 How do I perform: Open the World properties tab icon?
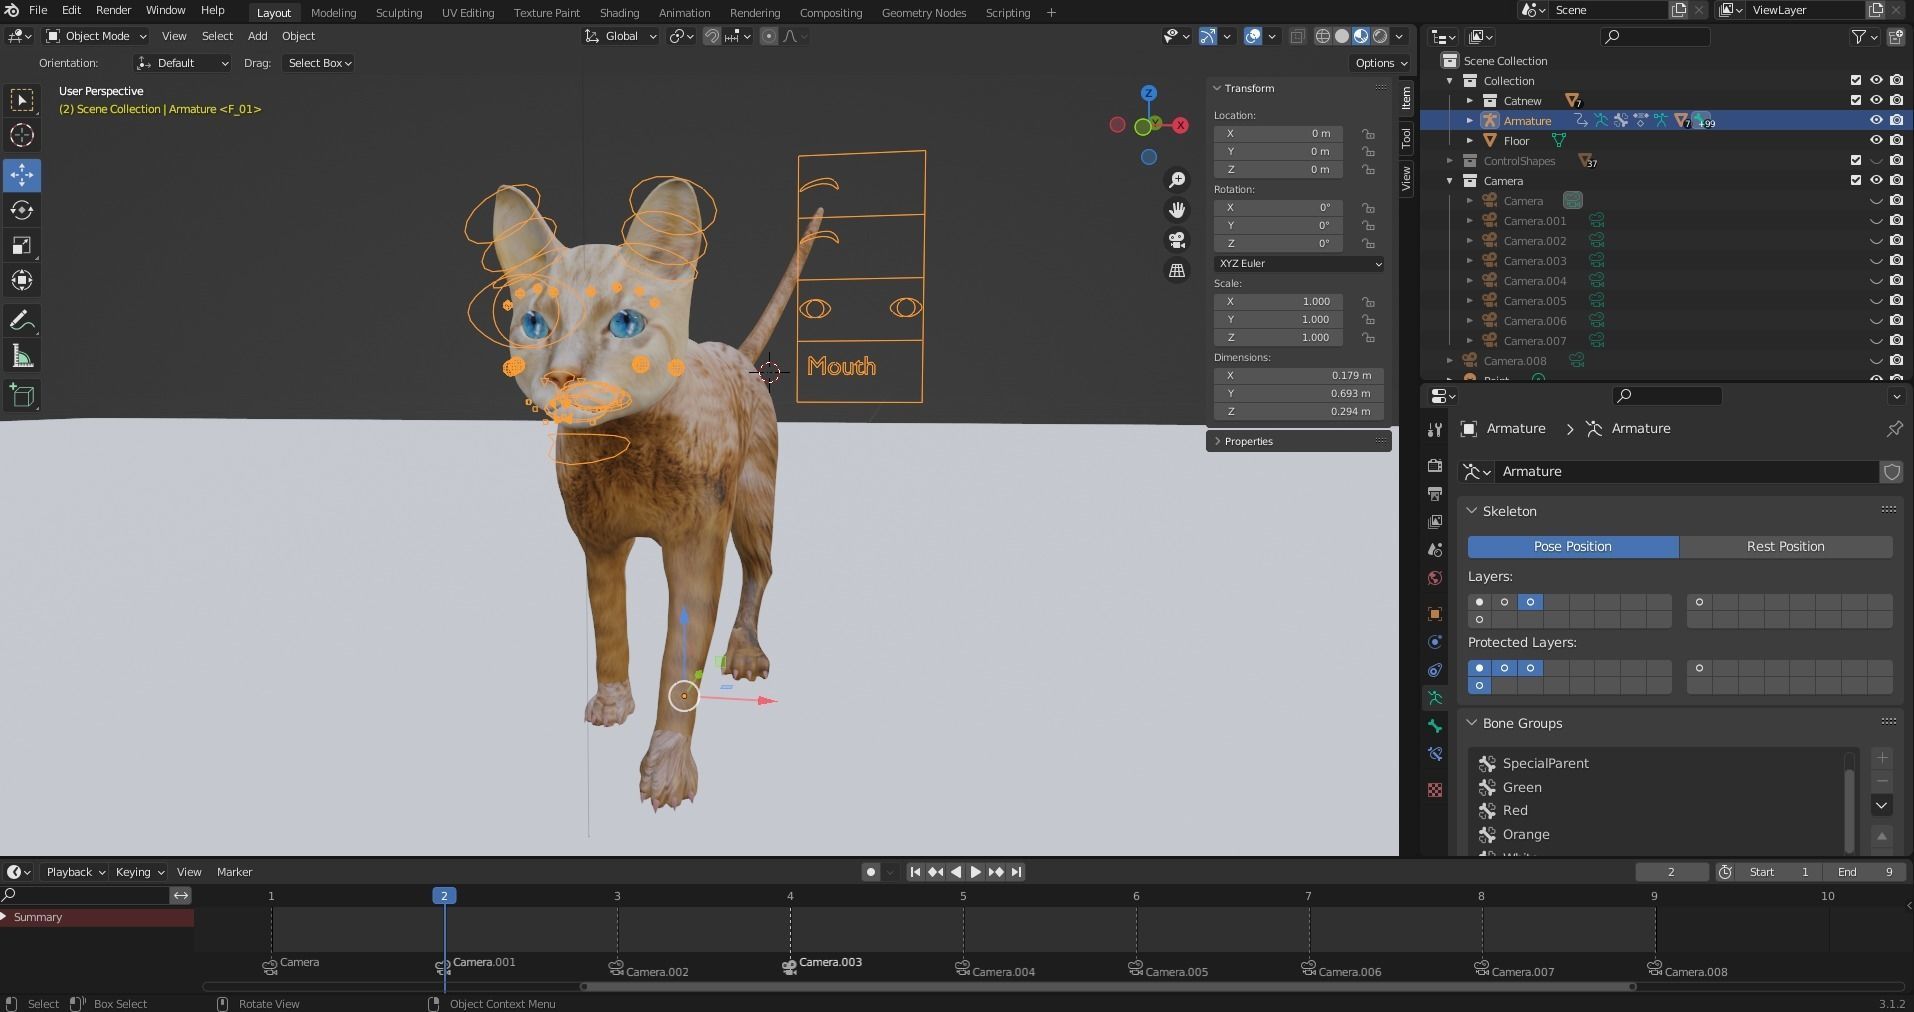pyautogui.click(x=1435, y=578)
